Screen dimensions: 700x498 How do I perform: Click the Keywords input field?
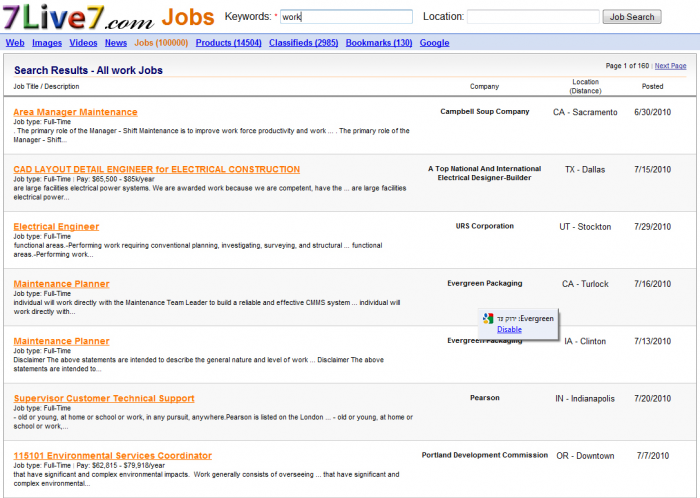346,17
